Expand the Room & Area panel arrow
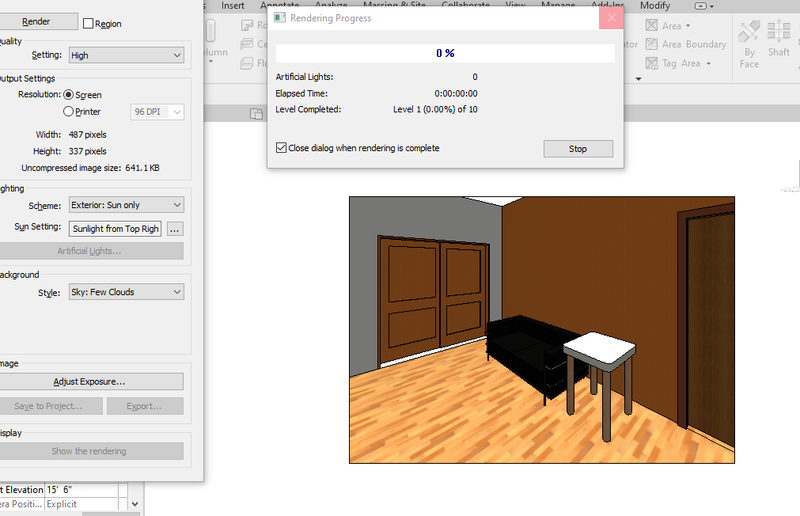This screenshot has width=800, height=516. (638, 79)
